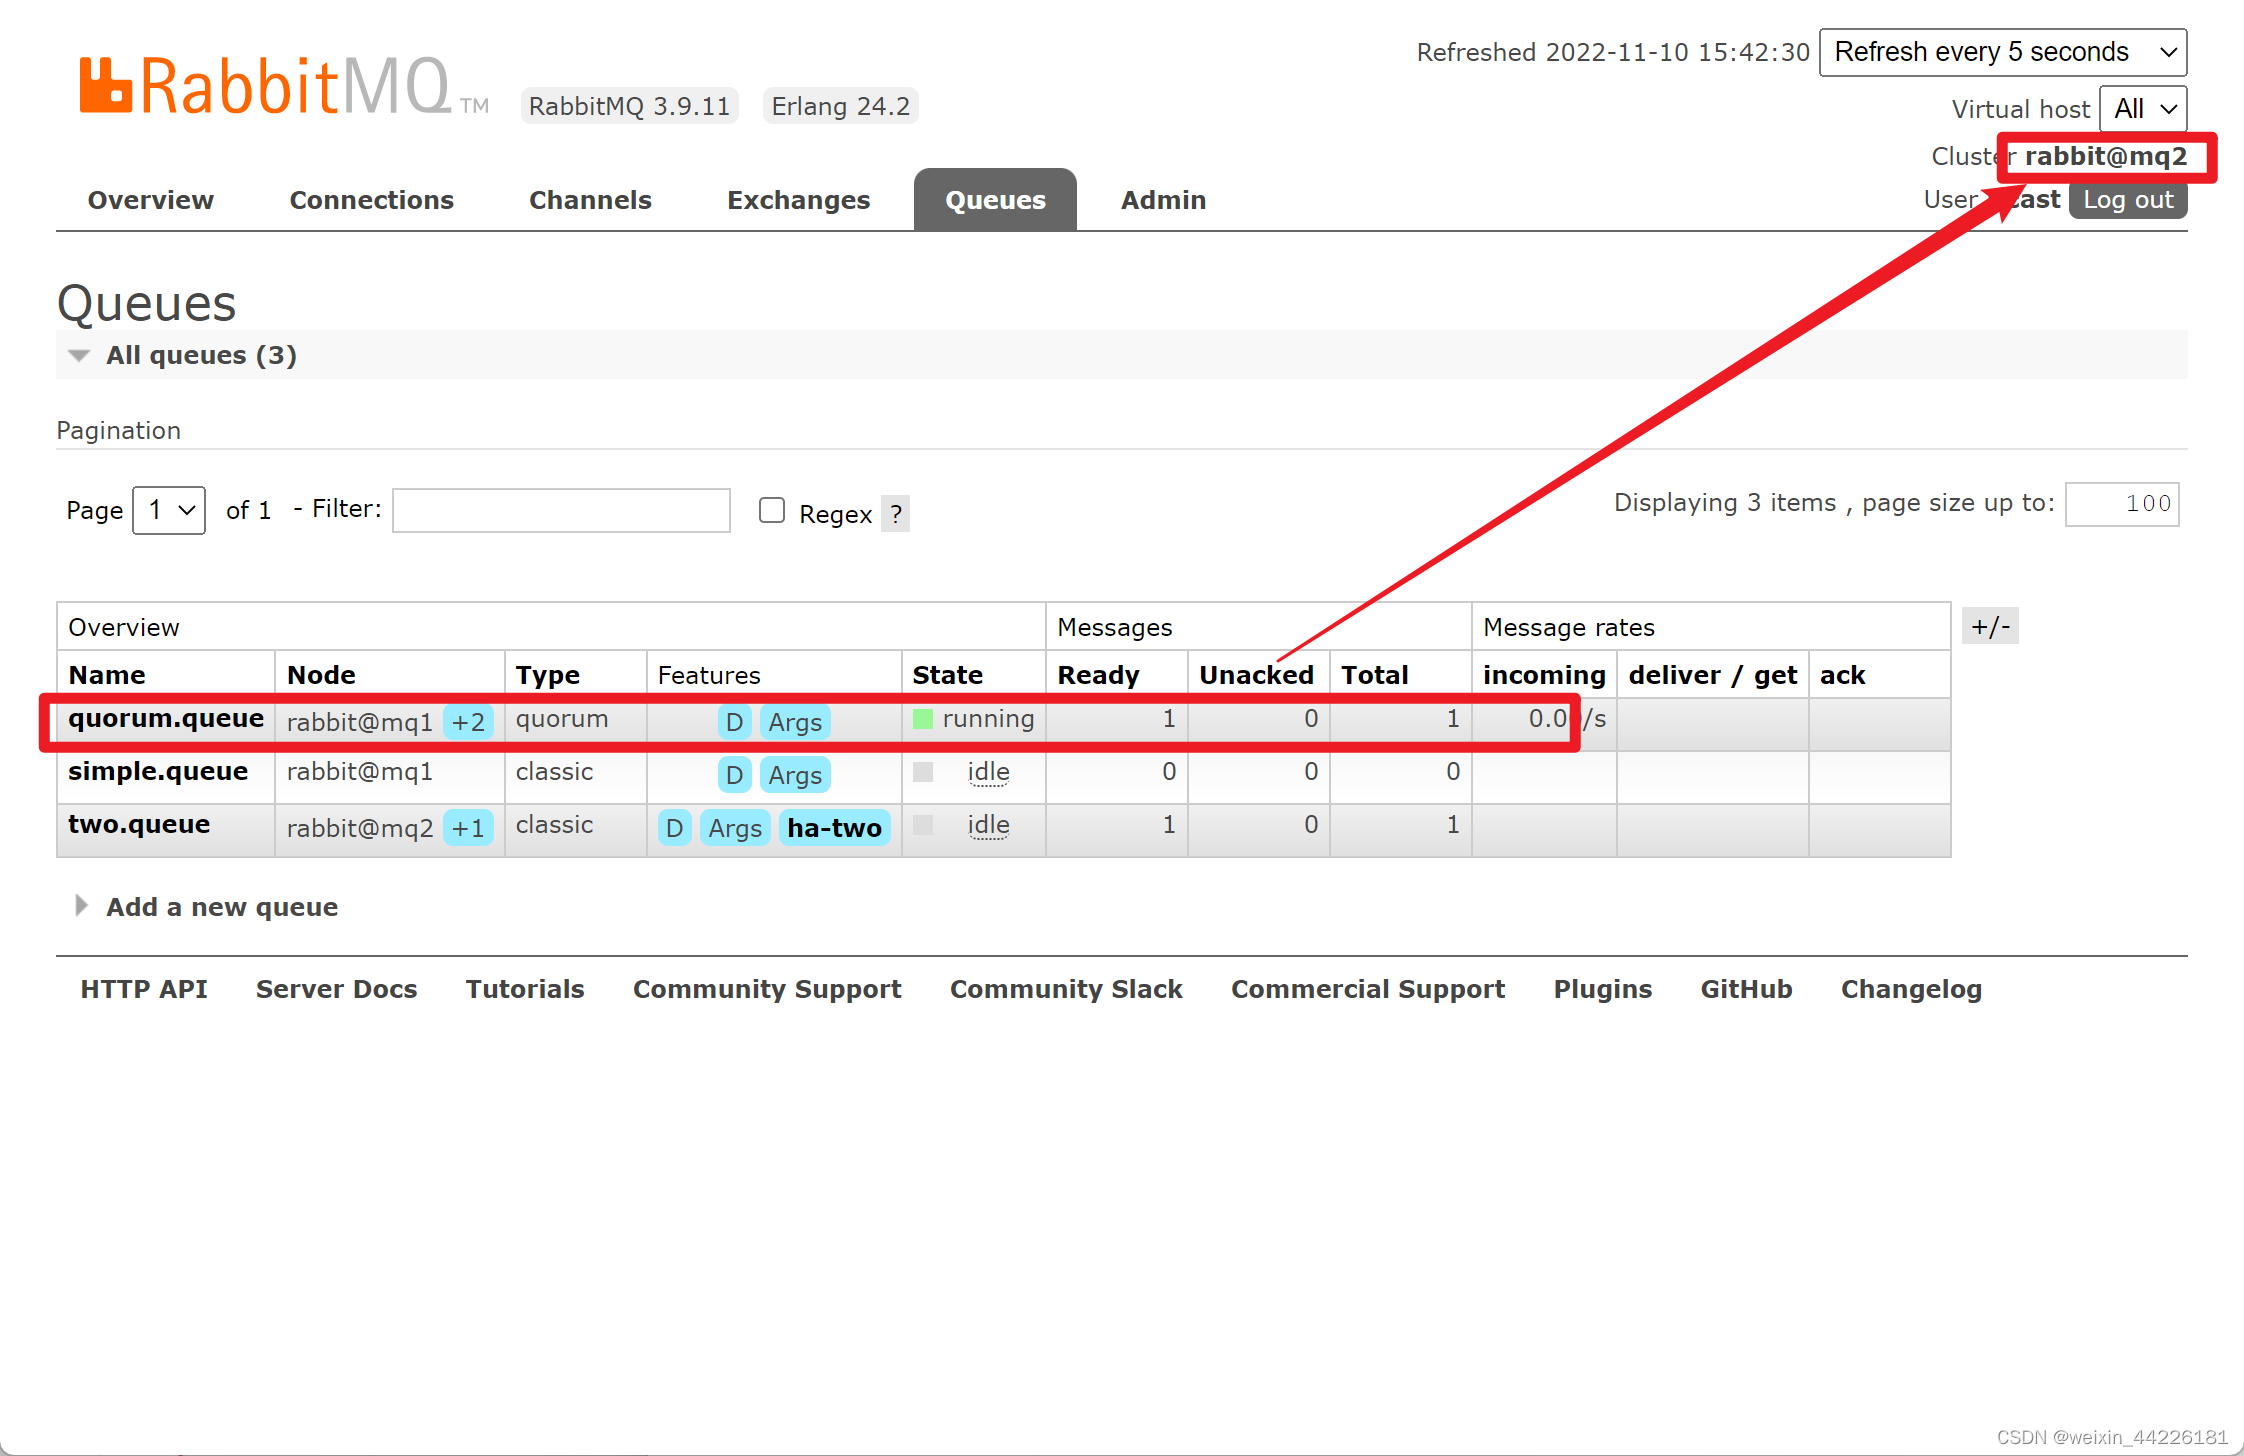This screenshot has width=2244, height=1456.
Task: Click the D feature badge of quorum.queue
Action: [734, 722]
